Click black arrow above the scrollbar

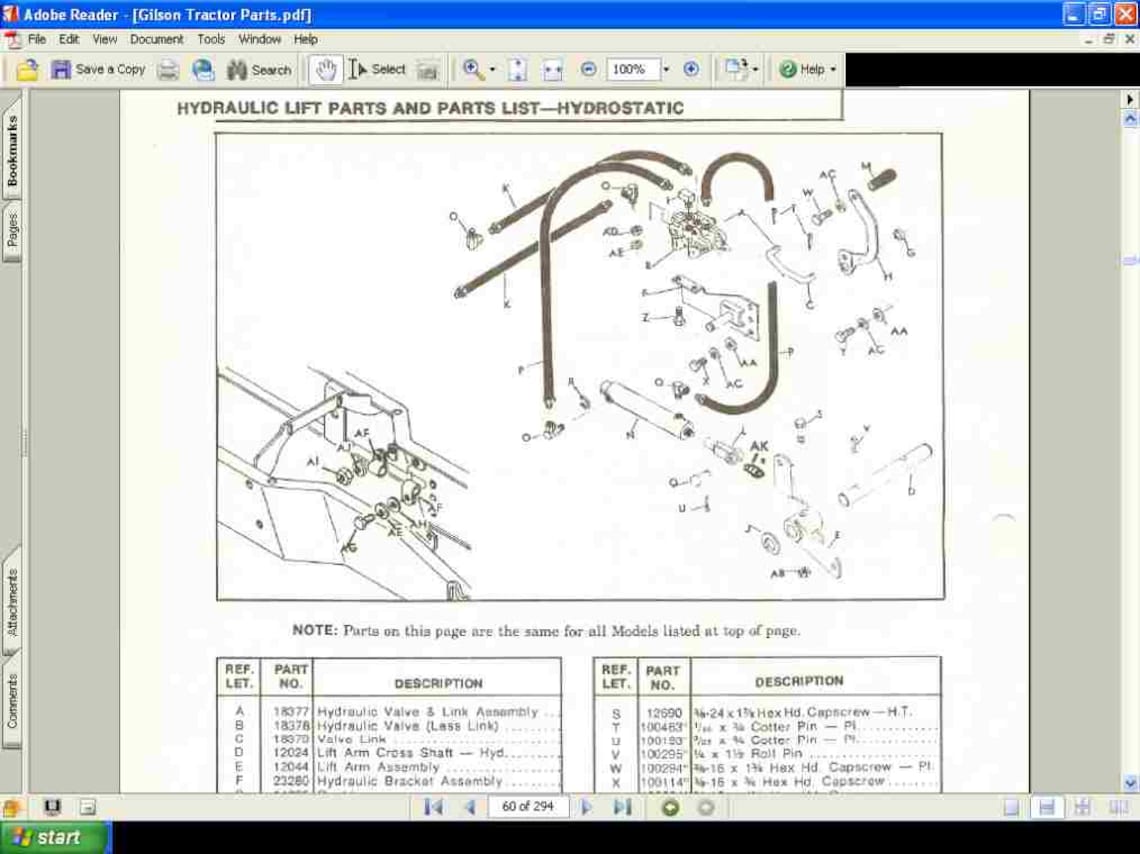coord(1130,100)
